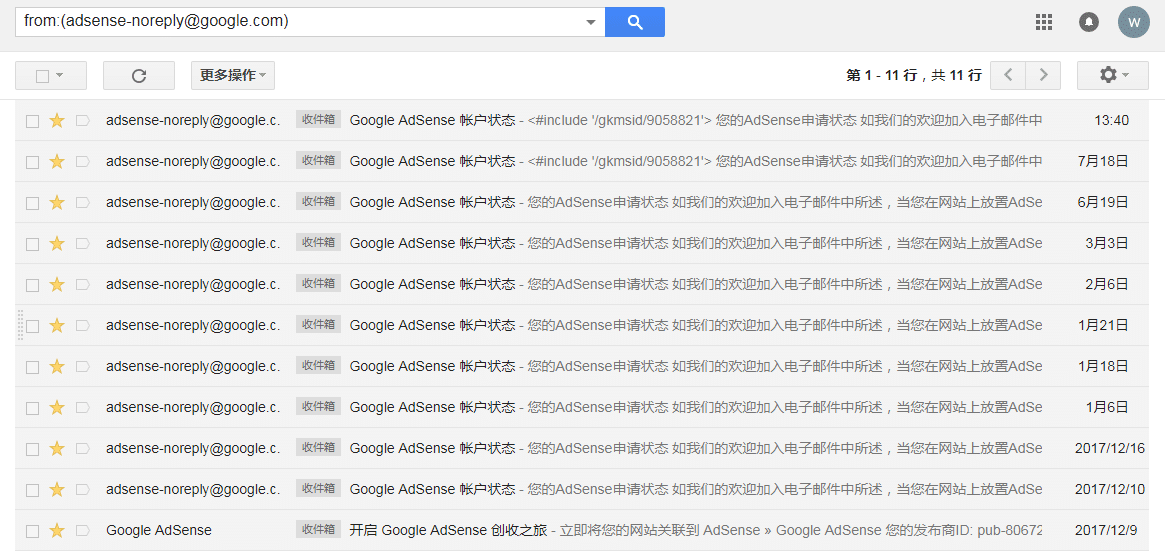Unstar the 7月18日 email
Screen dimensions: 1165x554
click(x=56, y=161)
